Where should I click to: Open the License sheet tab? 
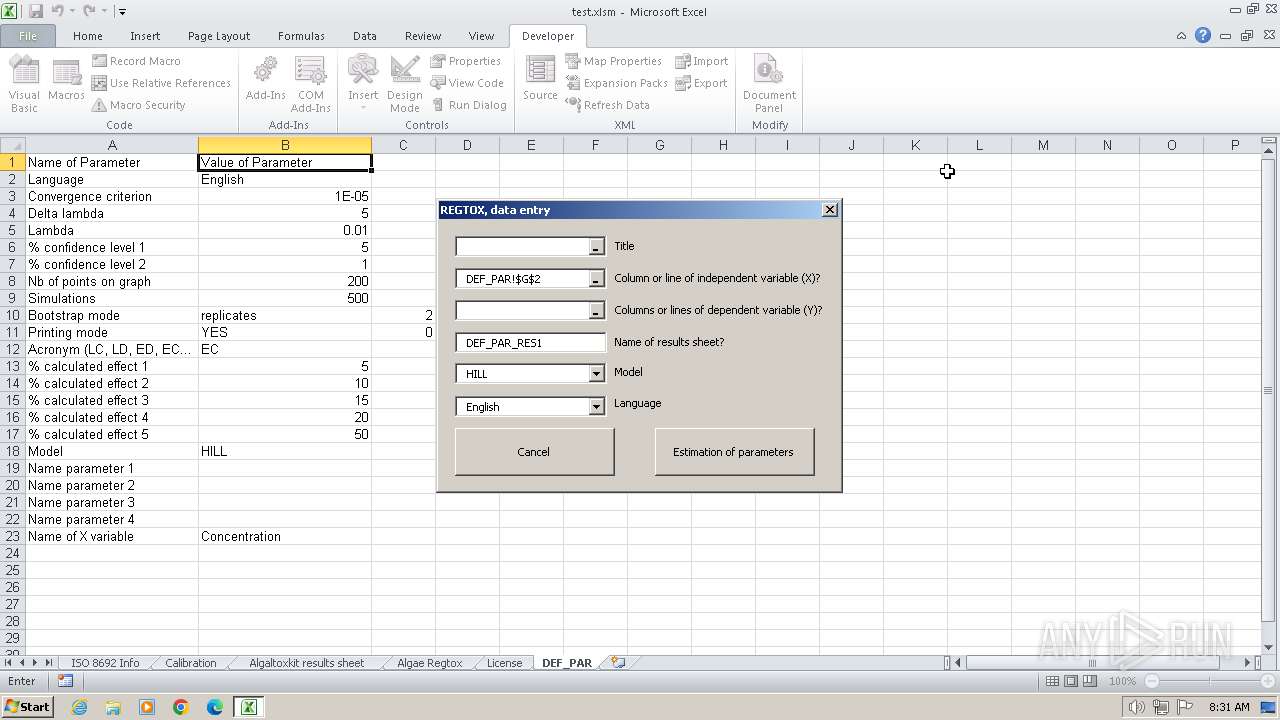[x=504, y=663]
